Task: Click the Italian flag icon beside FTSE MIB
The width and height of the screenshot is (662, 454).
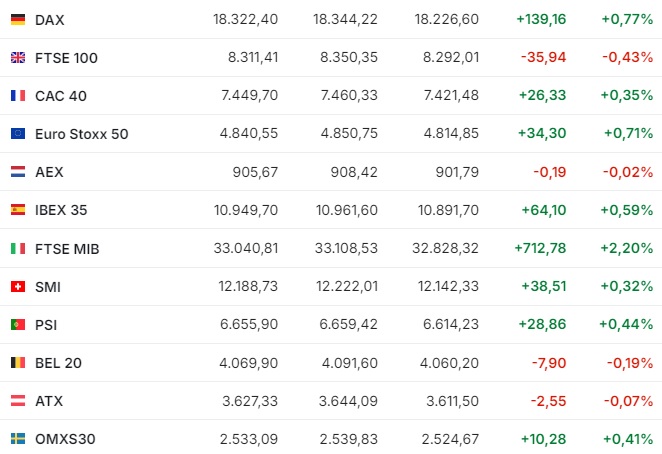Action: (18, 248)
